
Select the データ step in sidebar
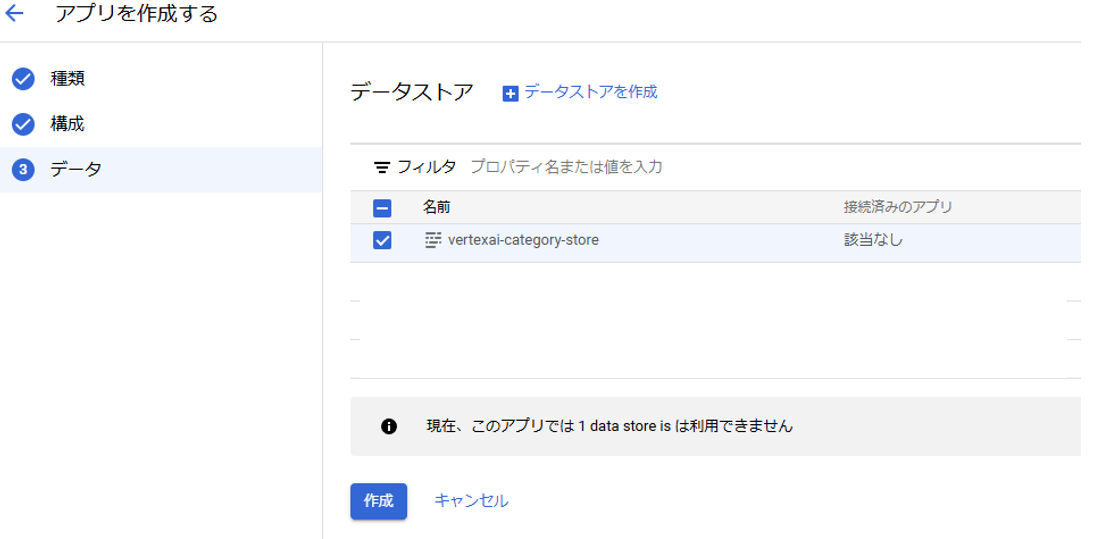coord(161,169)
